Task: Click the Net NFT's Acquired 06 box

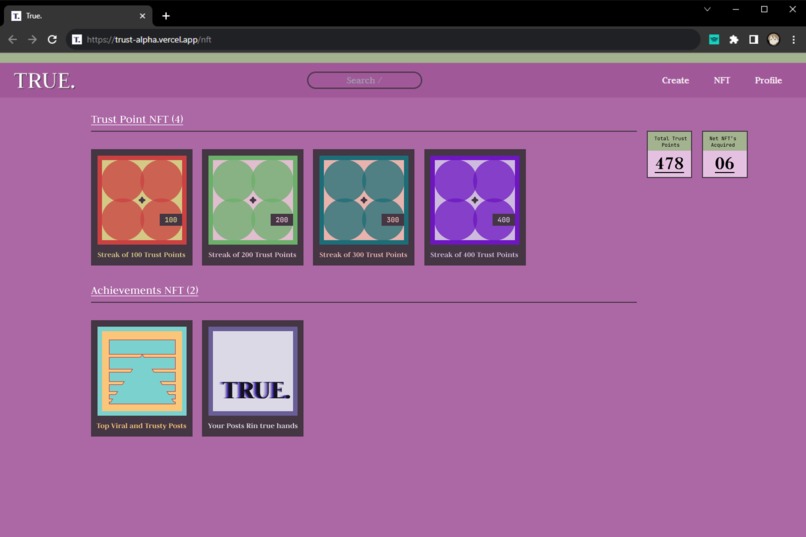Action: 725,154
